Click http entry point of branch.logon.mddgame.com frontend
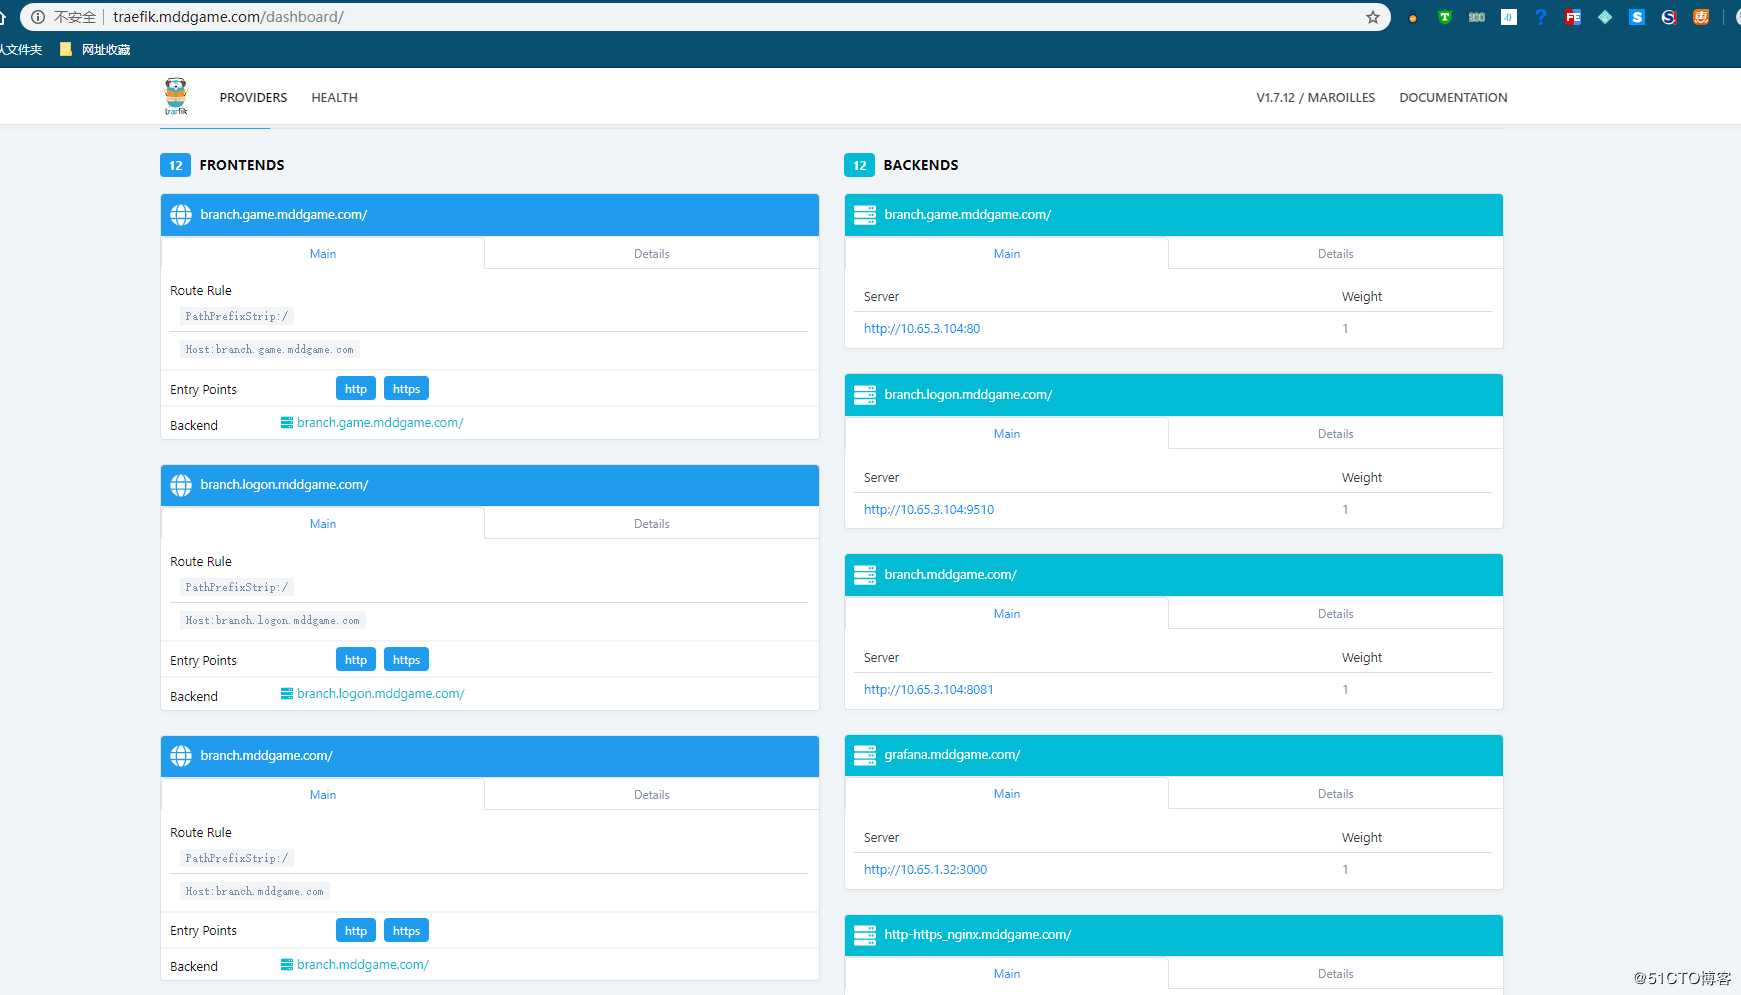The width and height of the screenshot is (1741, 995). point(356,660)
